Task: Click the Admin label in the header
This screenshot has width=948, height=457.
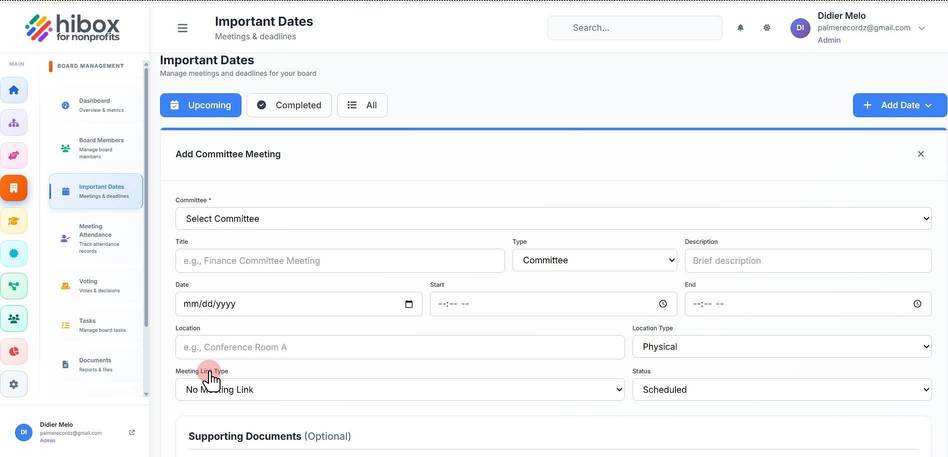Action: coord(829,41)
